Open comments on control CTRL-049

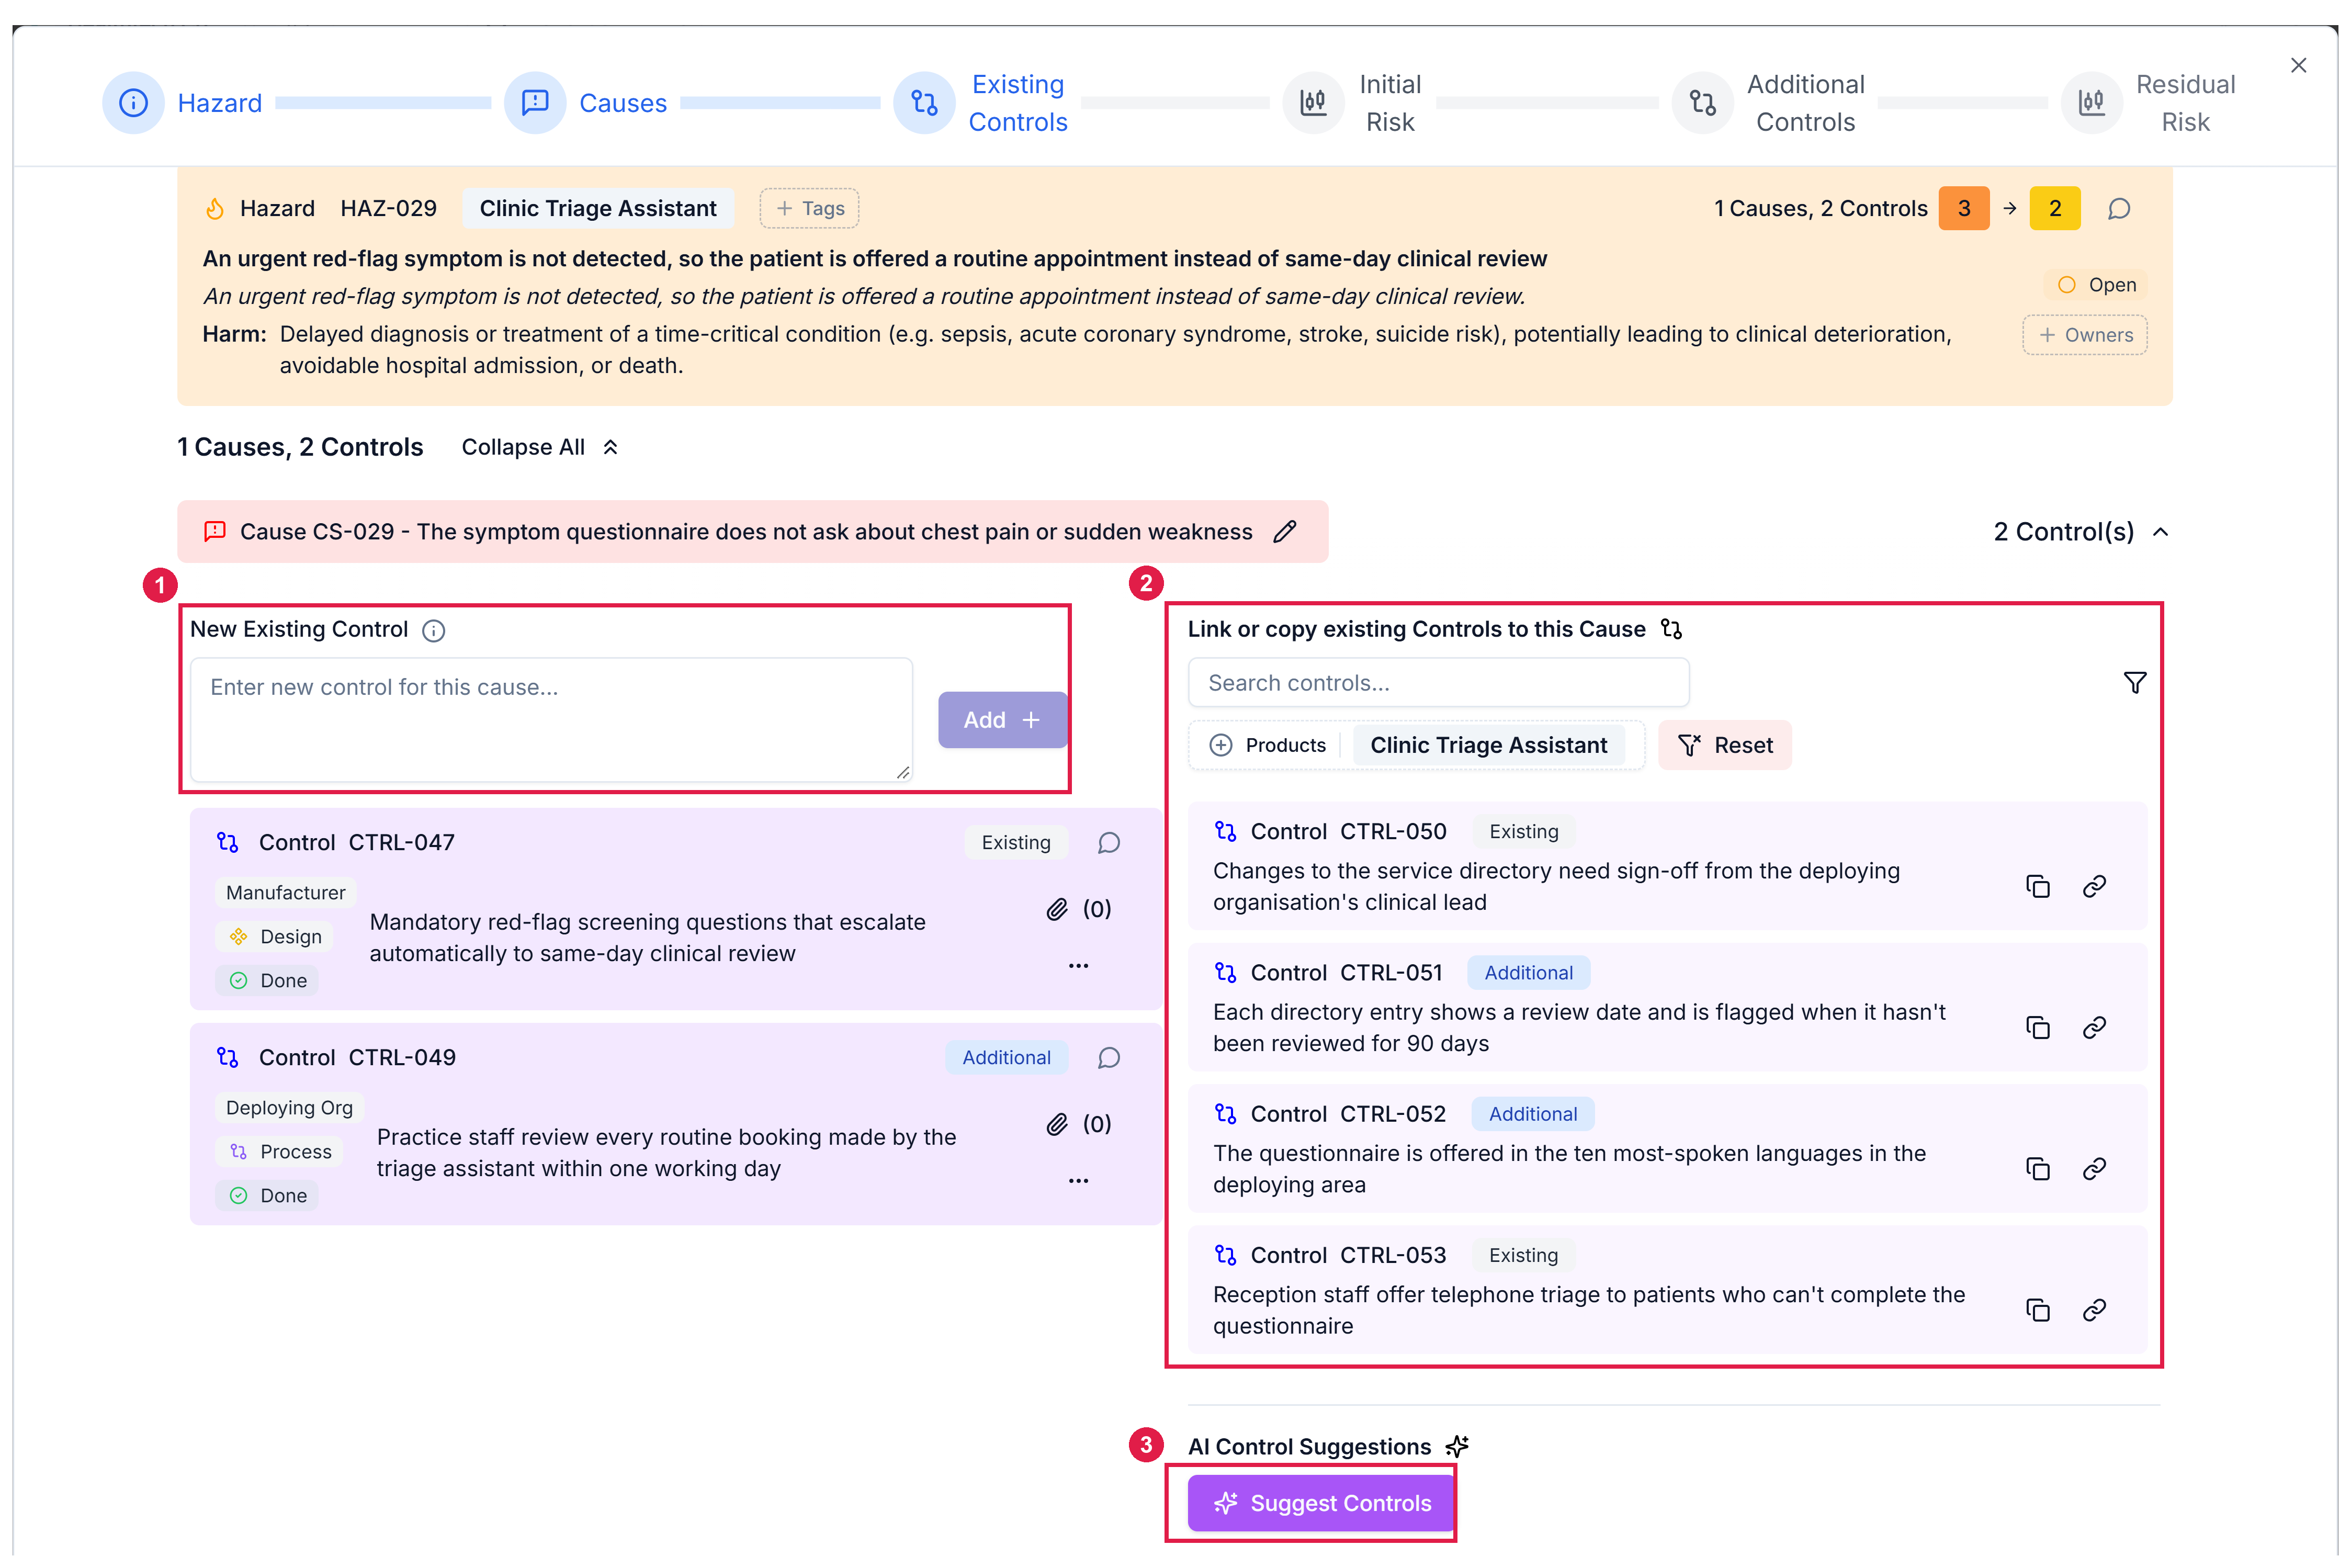[1108, 1058]
